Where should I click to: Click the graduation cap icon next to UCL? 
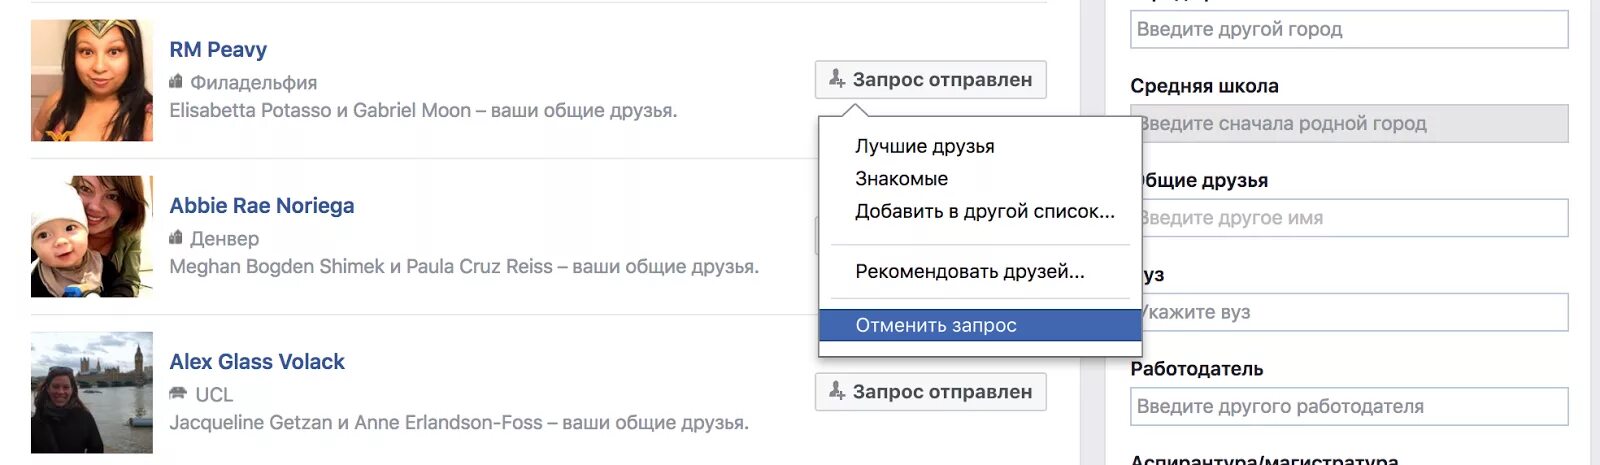(178, 393)
